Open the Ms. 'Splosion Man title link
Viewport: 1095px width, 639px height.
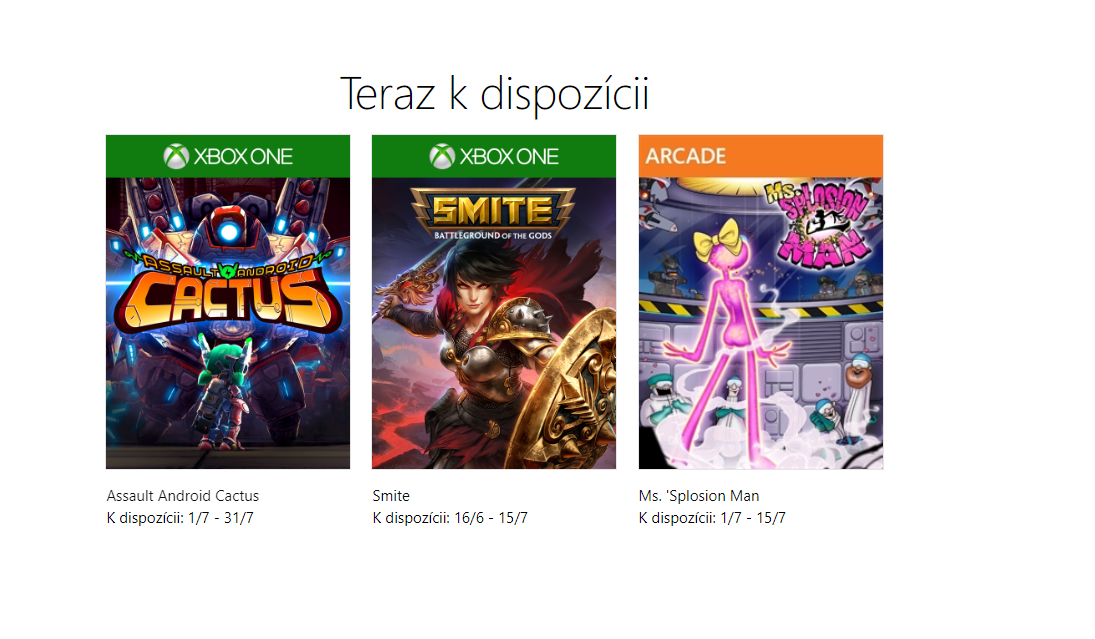[699, 496]
